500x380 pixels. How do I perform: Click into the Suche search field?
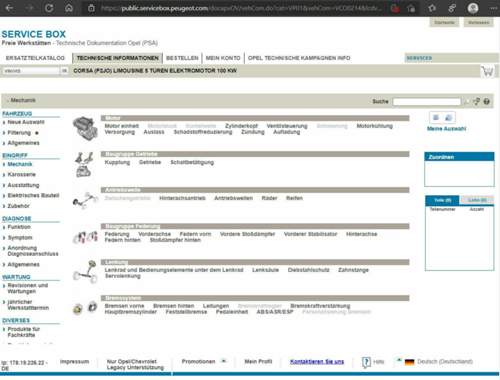[x=427, y=101]
